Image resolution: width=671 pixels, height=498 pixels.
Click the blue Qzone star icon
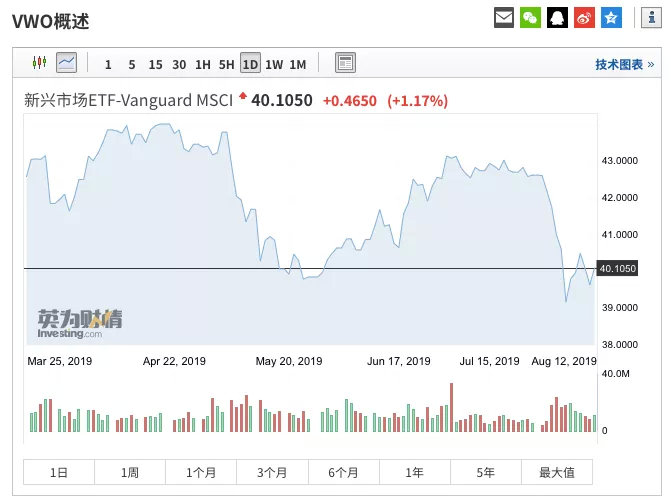[x=611, y=17]
